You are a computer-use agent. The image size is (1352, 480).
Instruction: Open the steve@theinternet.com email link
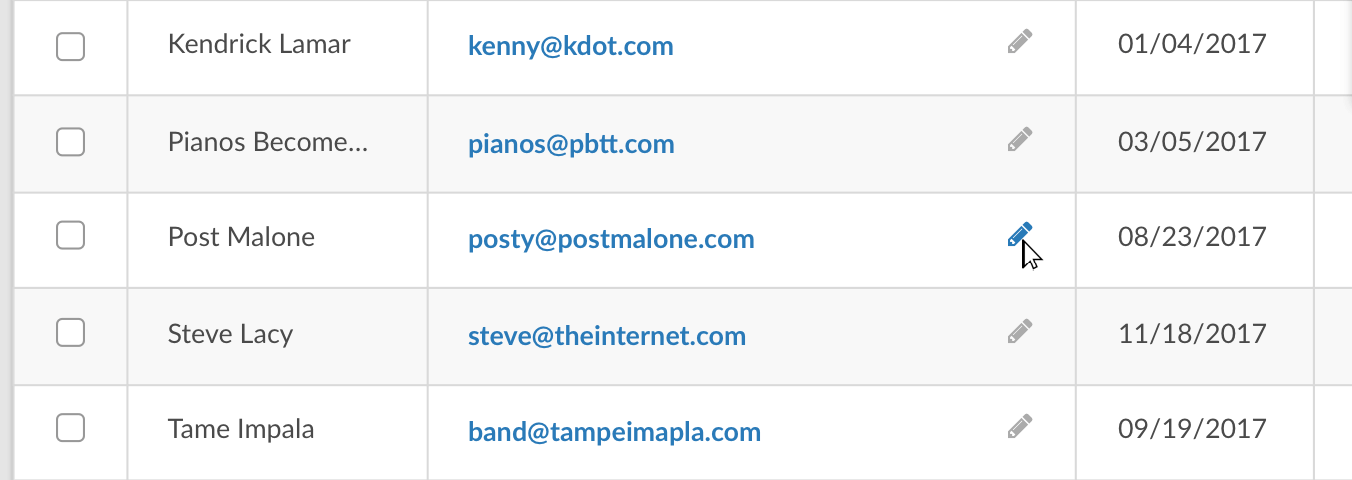click(607, 336)
